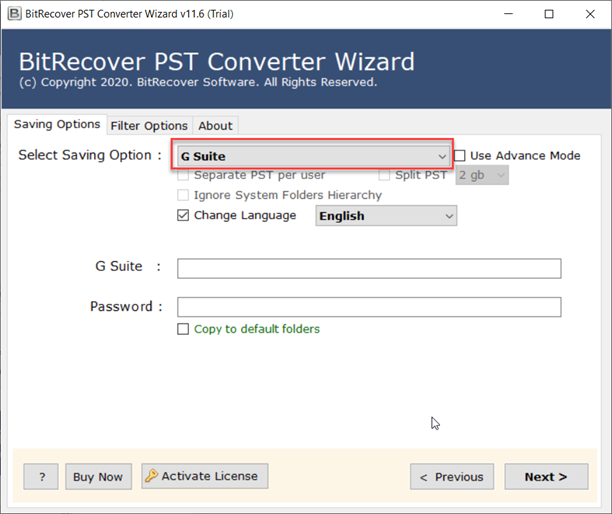Click the Select Saving Option label
Viewport: 612px width, 514px height.
[90, 155]
